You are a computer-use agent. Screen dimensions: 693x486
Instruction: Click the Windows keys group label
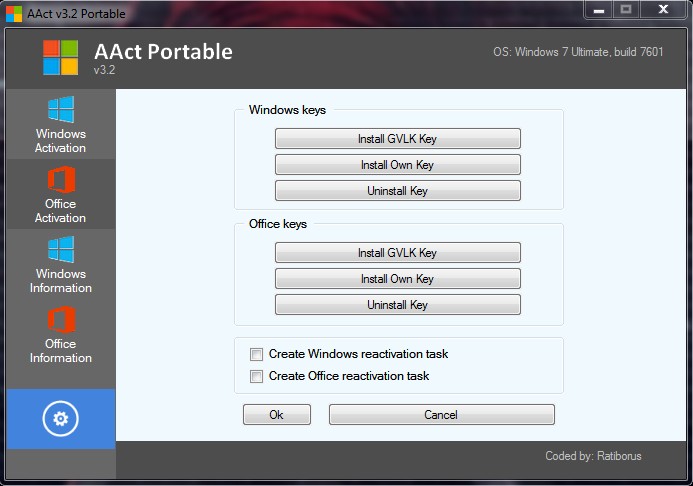[287, 110]
